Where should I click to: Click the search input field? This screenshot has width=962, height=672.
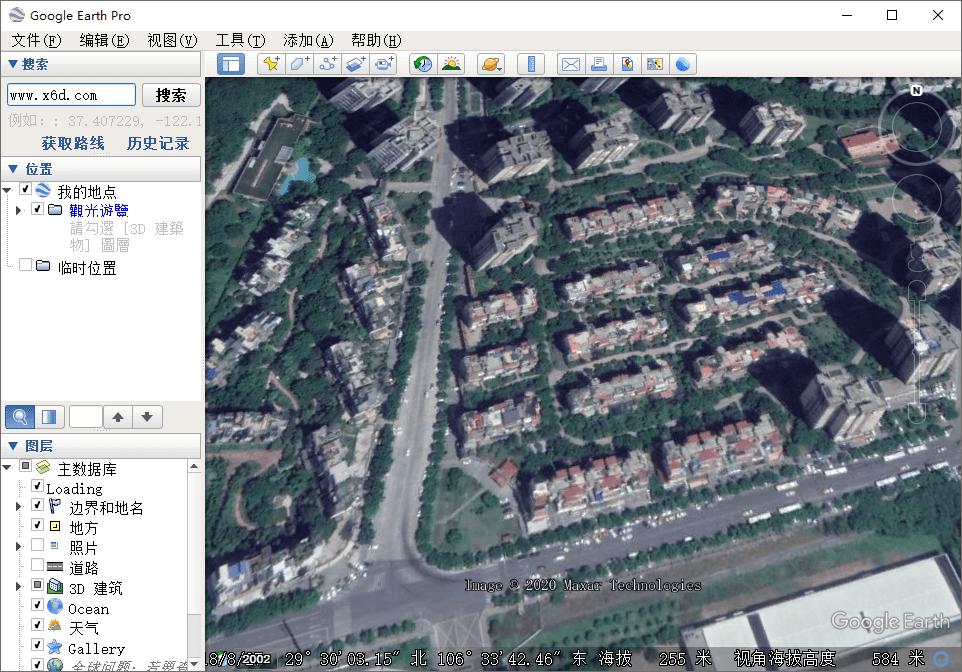click(71, 95)
